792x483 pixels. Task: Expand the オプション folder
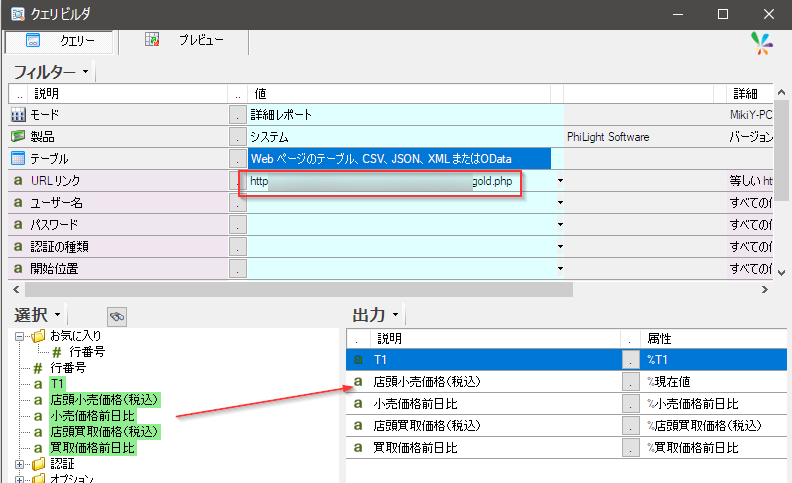tap(19, 479)
